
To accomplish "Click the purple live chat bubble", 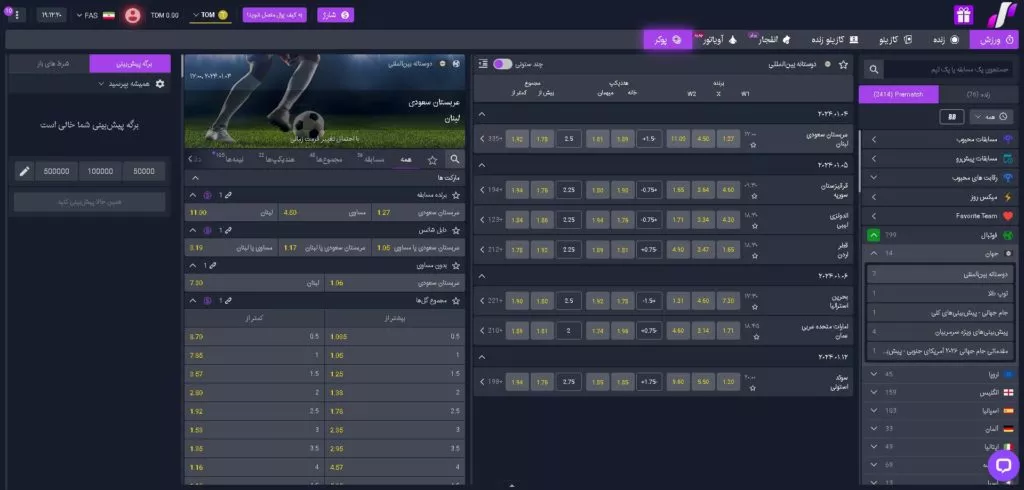I will 1002,465.
